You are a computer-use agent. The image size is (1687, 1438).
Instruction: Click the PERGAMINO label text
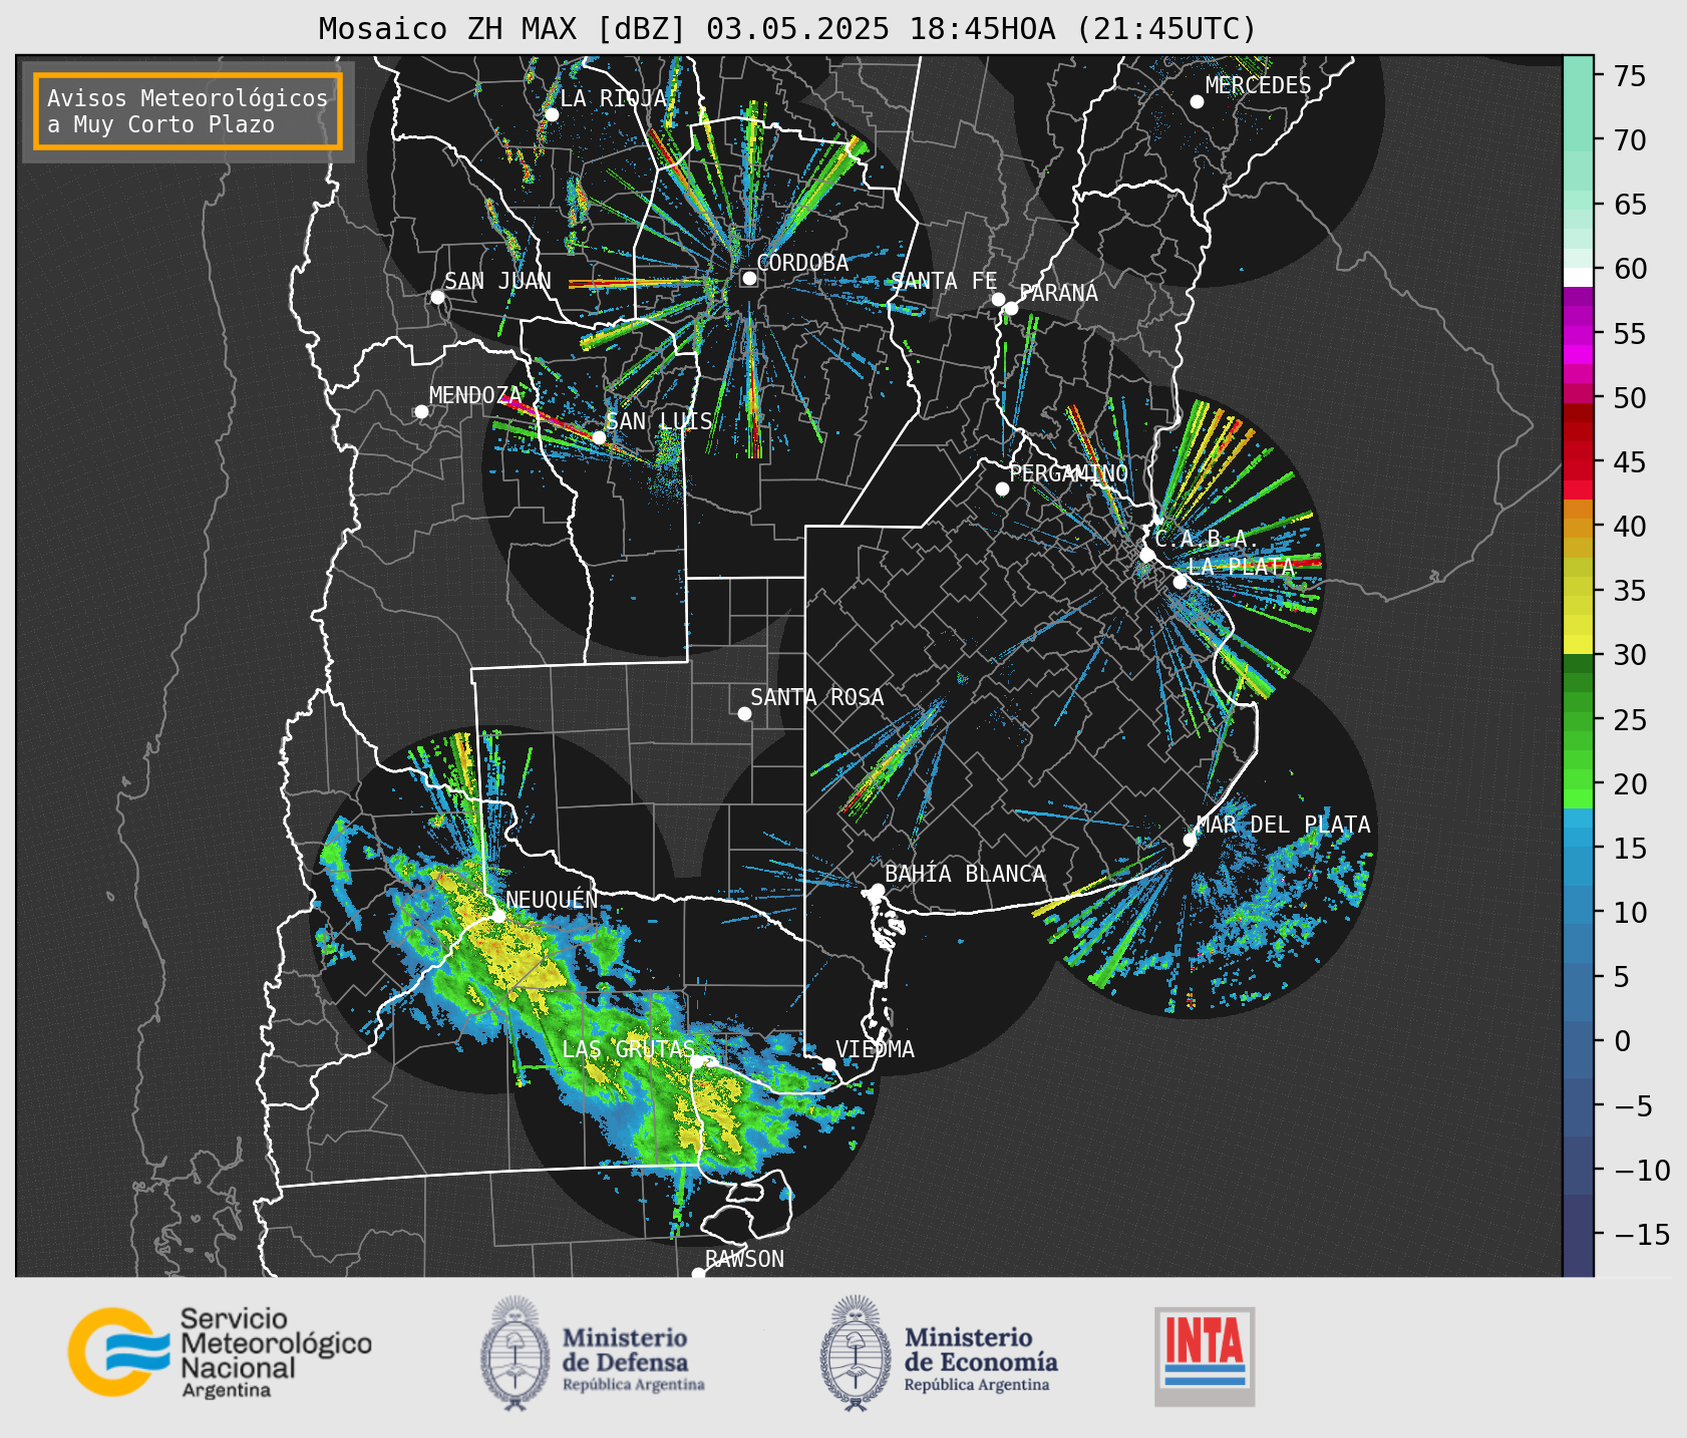point(1068,473)
